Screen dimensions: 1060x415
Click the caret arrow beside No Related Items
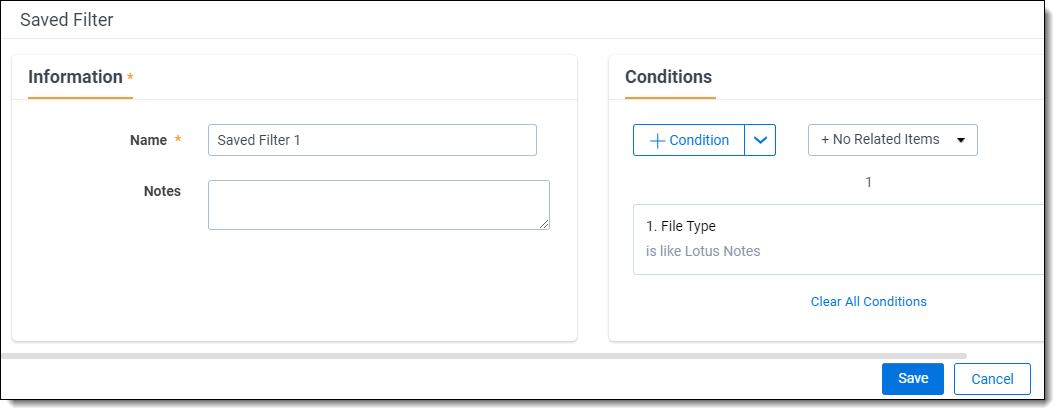pos(961,141)
